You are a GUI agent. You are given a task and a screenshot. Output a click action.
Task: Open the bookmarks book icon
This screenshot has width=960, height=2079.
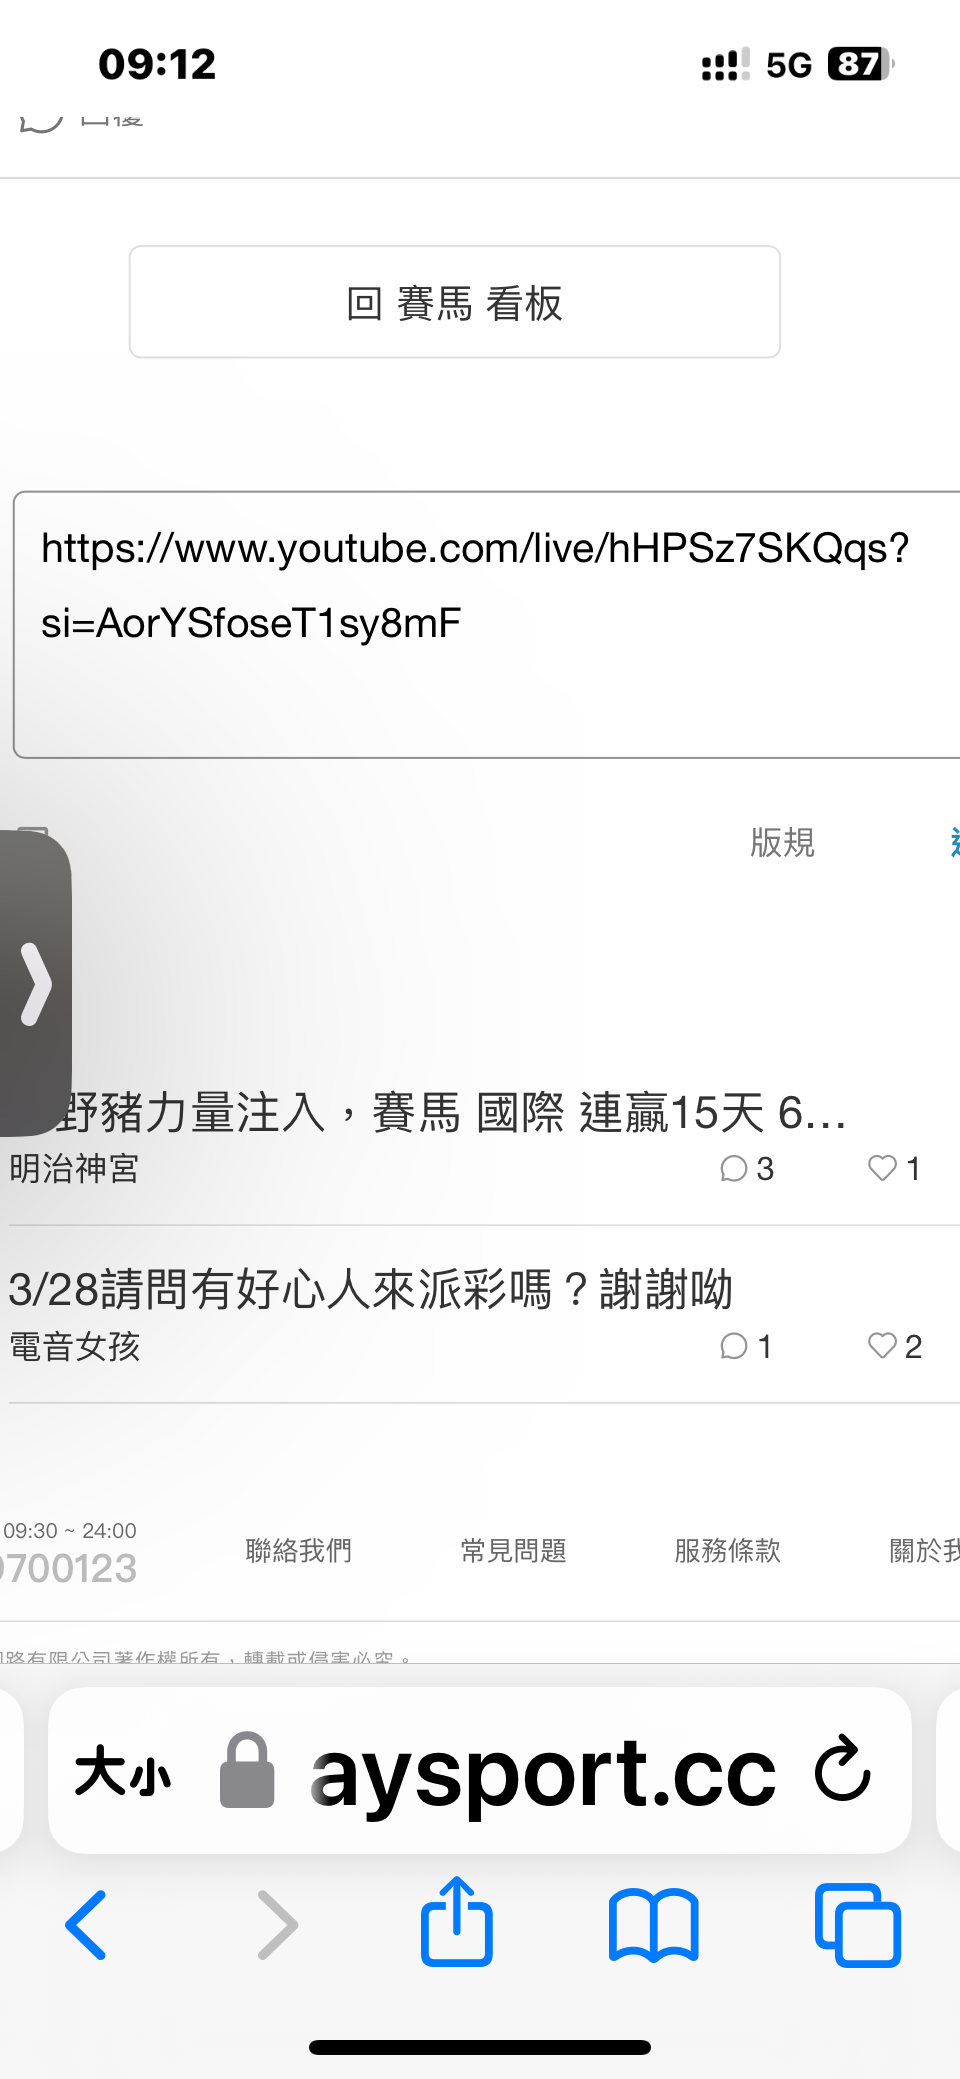[x=654, y=1925]
